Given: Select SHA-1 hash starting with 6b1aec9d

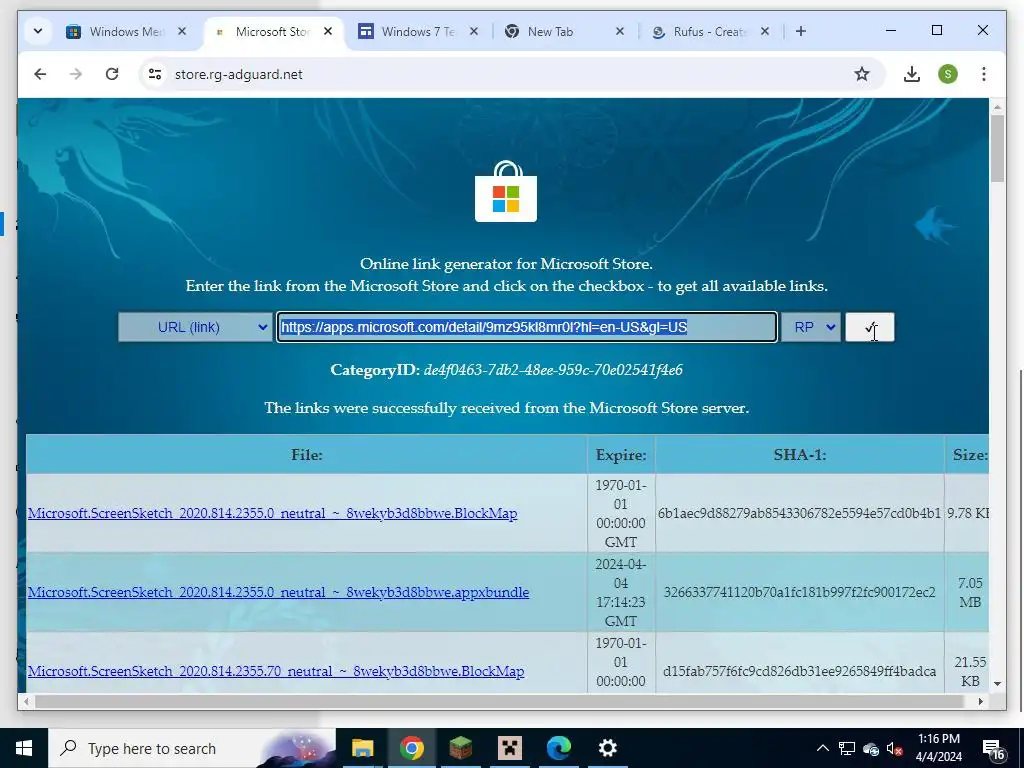Looking at the screenshot, I should click(x=799, y=513).
